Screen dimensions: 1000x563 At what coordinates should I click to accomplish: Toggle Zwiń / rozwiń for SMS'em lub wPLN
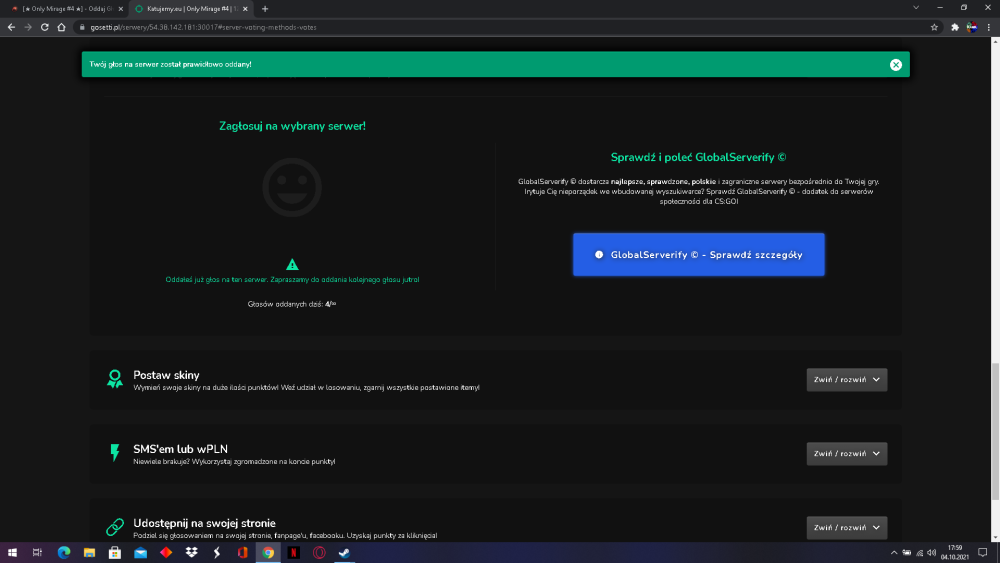846,453
